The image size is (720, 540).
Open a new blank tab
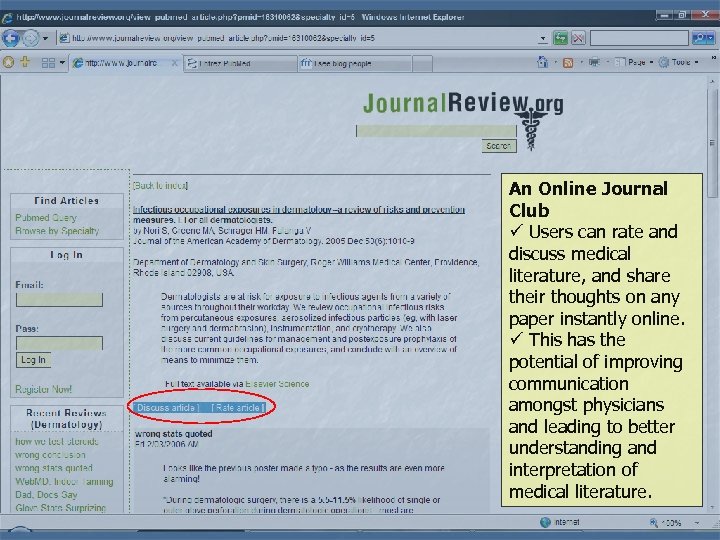click(x=422, y=63)
